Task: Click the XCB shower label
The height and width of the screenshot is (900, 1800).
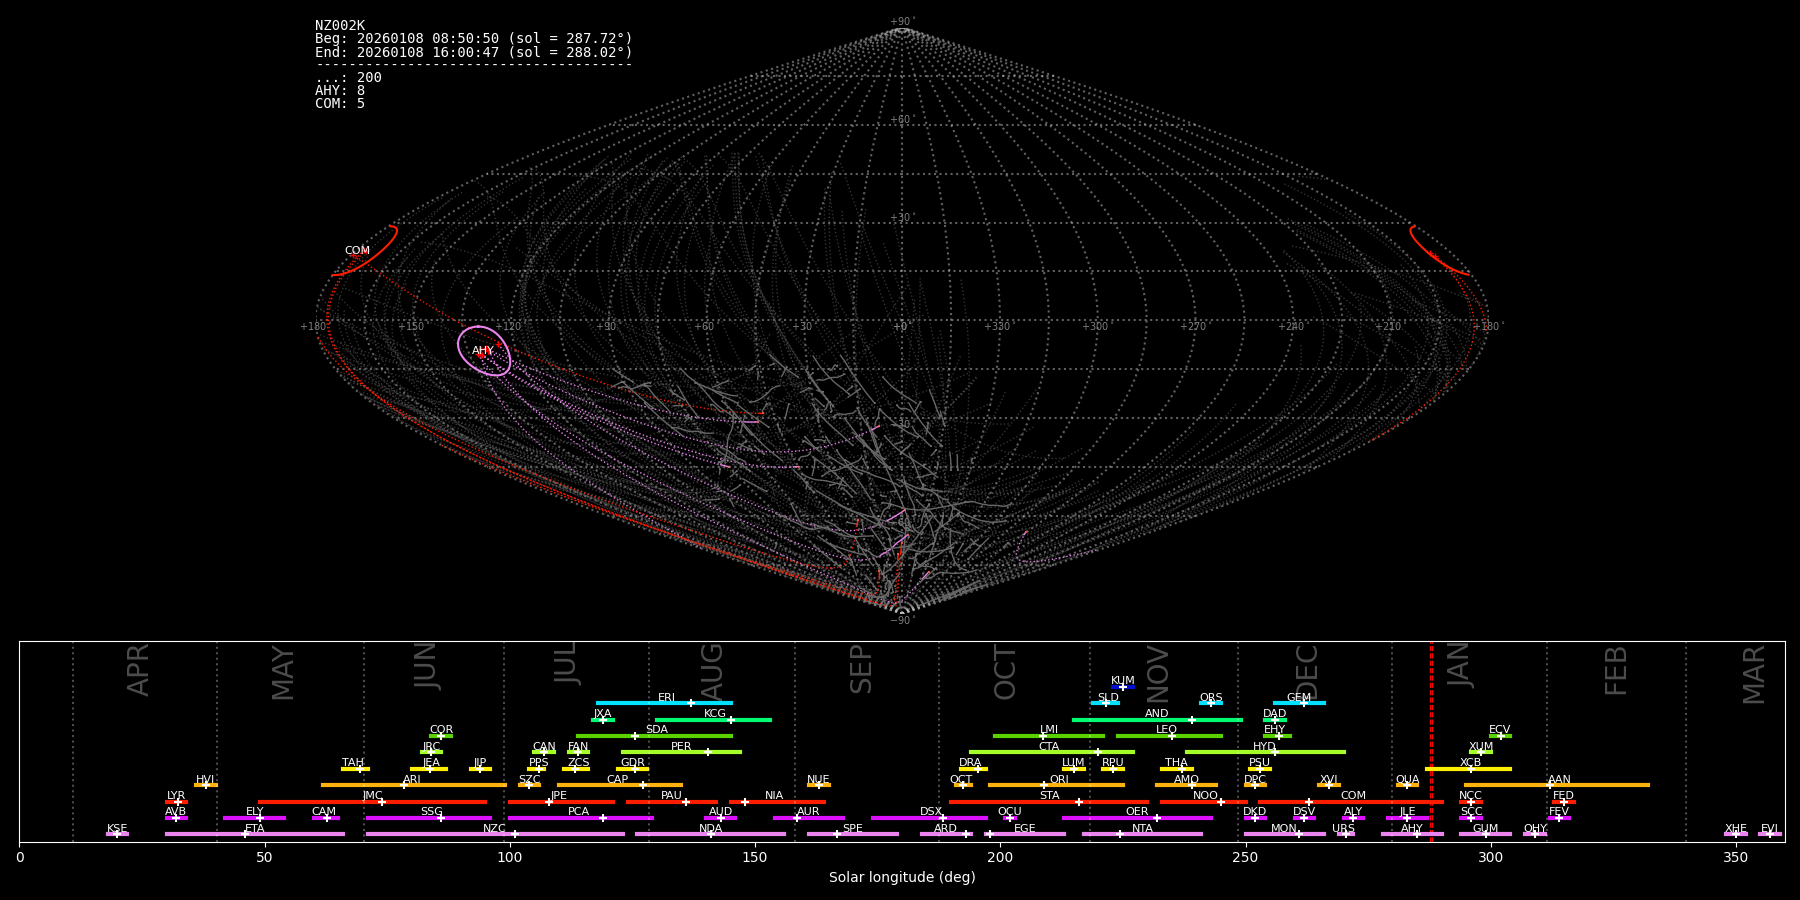Action: pos(1471,763)
